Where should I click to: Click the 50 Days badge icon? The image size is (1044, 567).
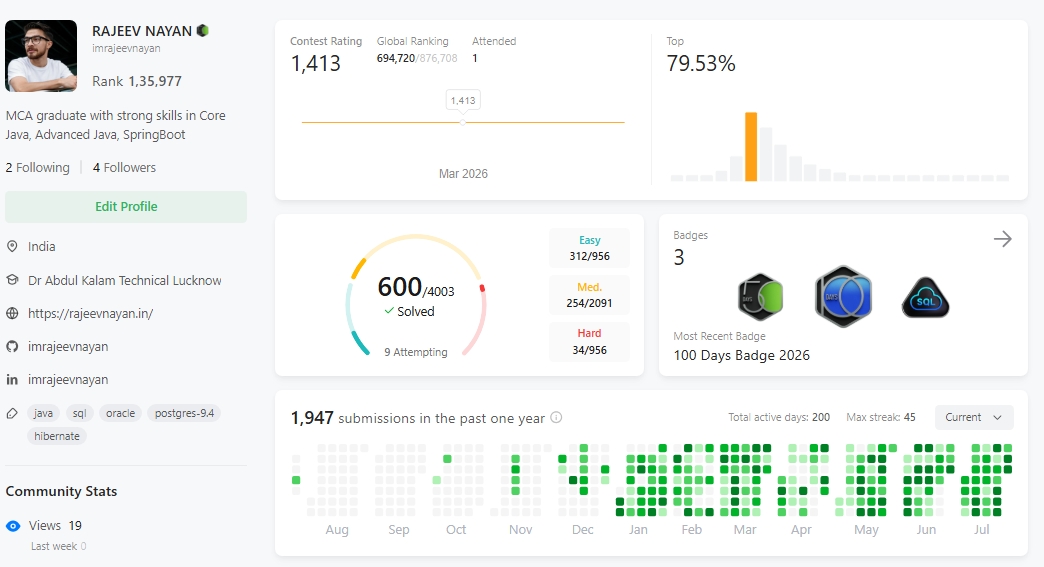(760, 297)
